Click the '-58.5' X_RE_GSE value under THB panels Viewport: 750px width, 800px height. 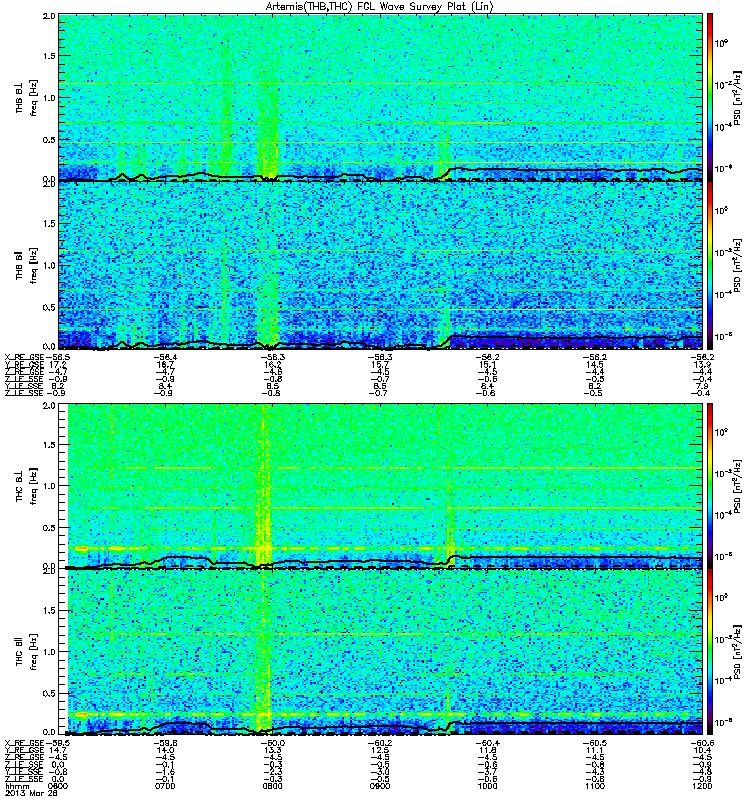pyautogui.click(x=58, y=357)
